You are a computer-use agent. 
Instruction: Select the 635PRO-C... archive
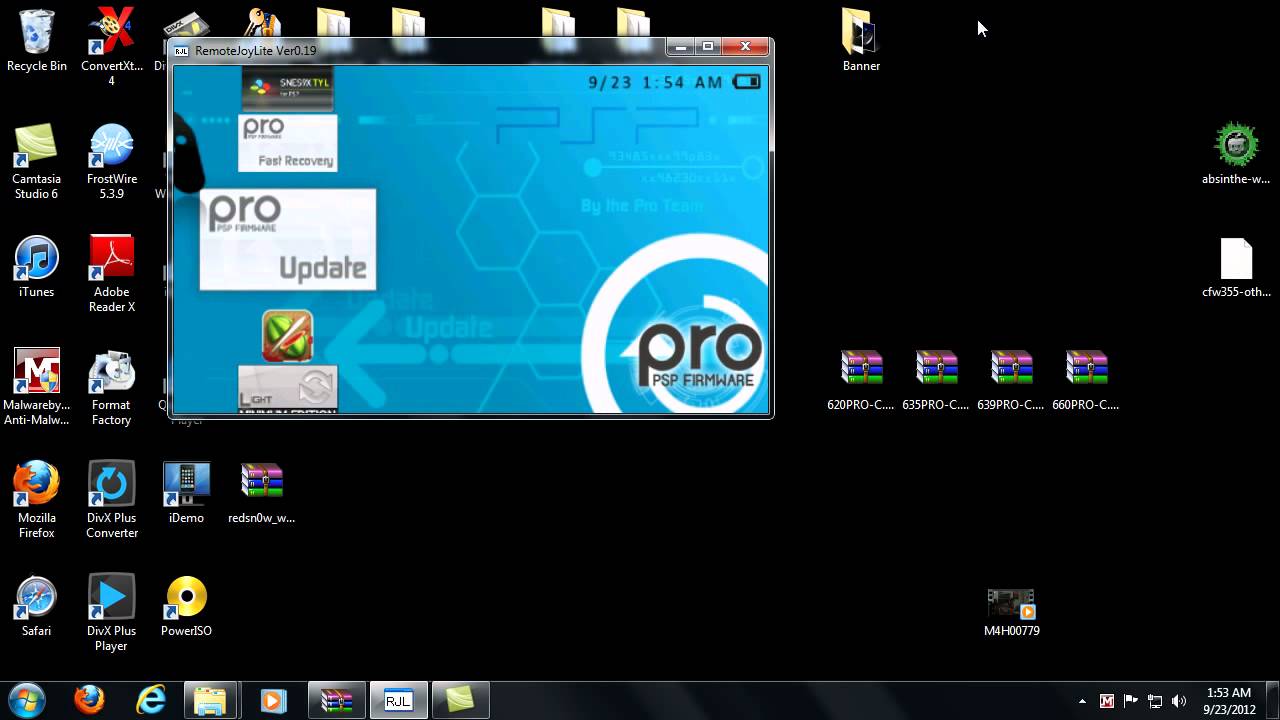[936, 380]
